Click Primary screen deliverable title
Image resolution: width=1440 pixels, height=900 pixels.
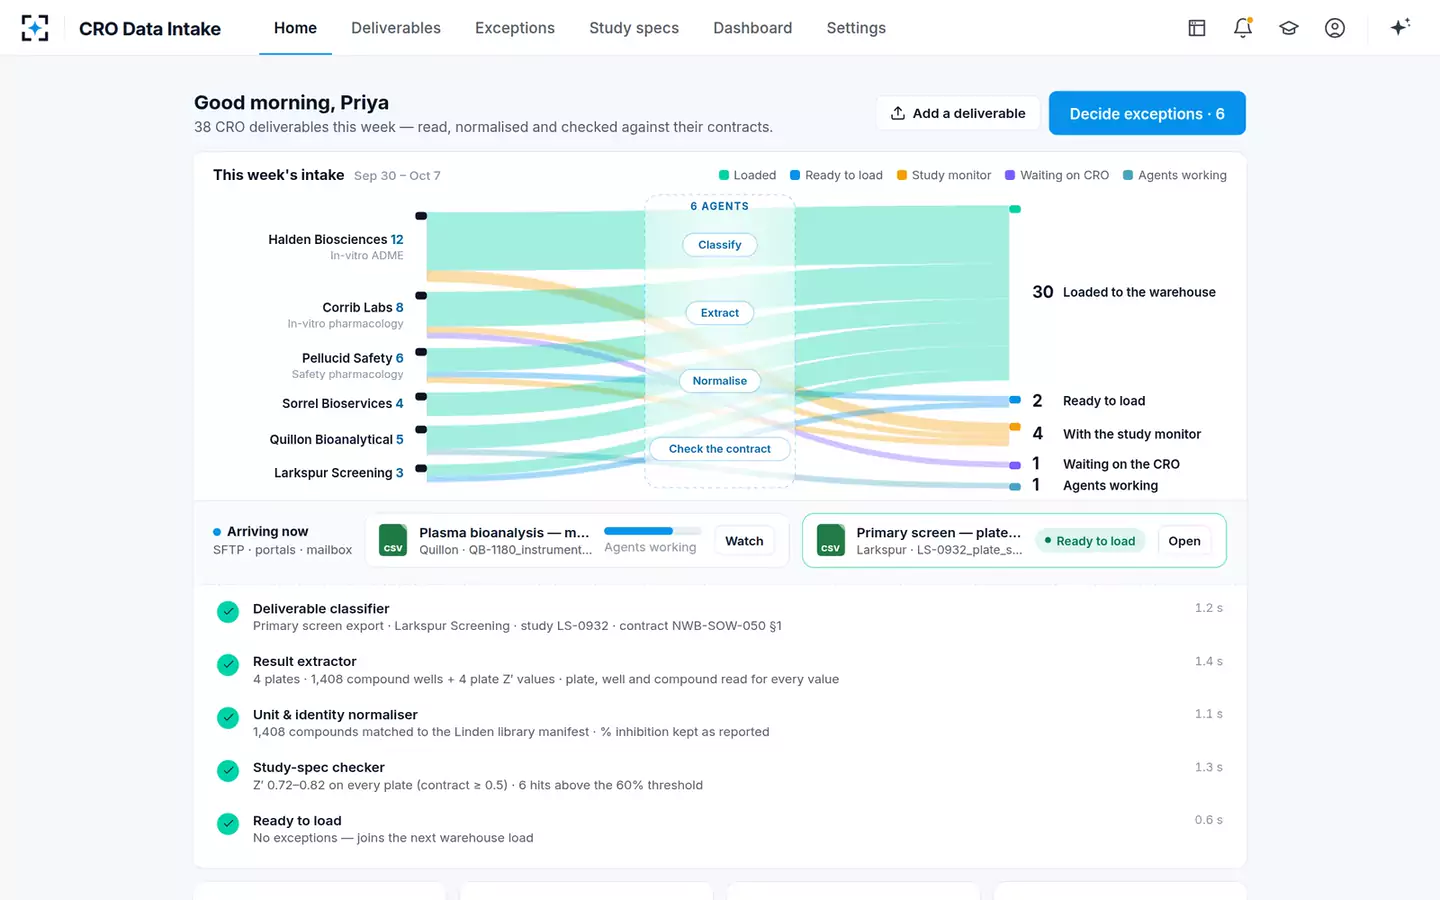coord(938,533)
